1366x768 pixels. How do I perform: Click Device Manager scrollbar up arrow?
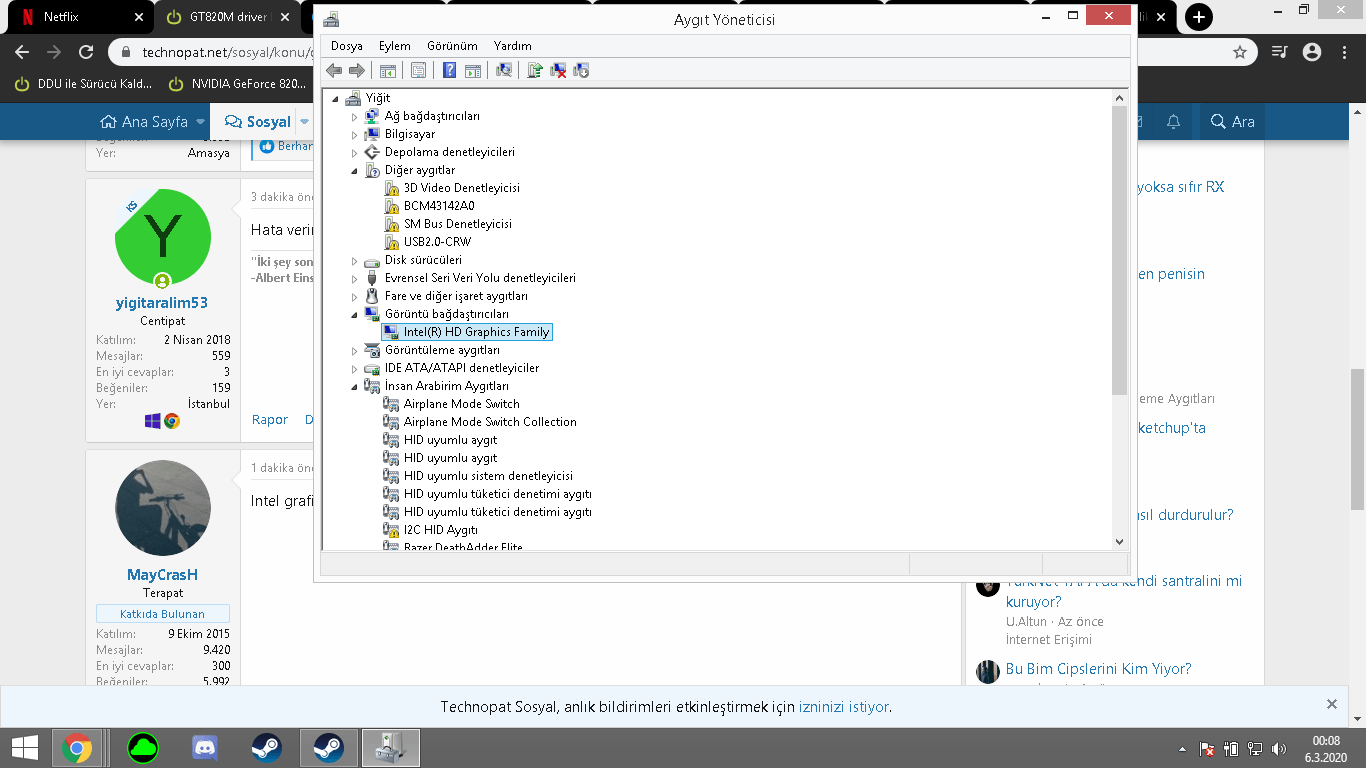tap(1120, 97)
